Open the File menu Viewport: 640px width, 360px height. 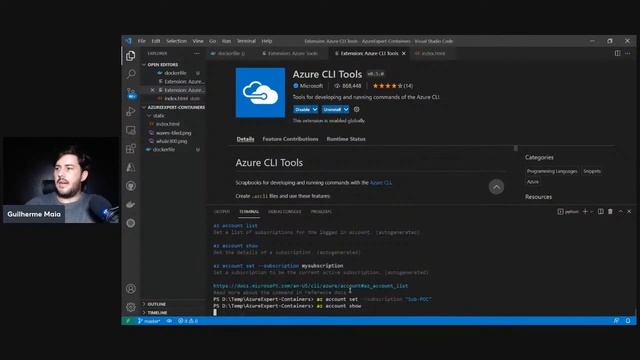[142, 41]
